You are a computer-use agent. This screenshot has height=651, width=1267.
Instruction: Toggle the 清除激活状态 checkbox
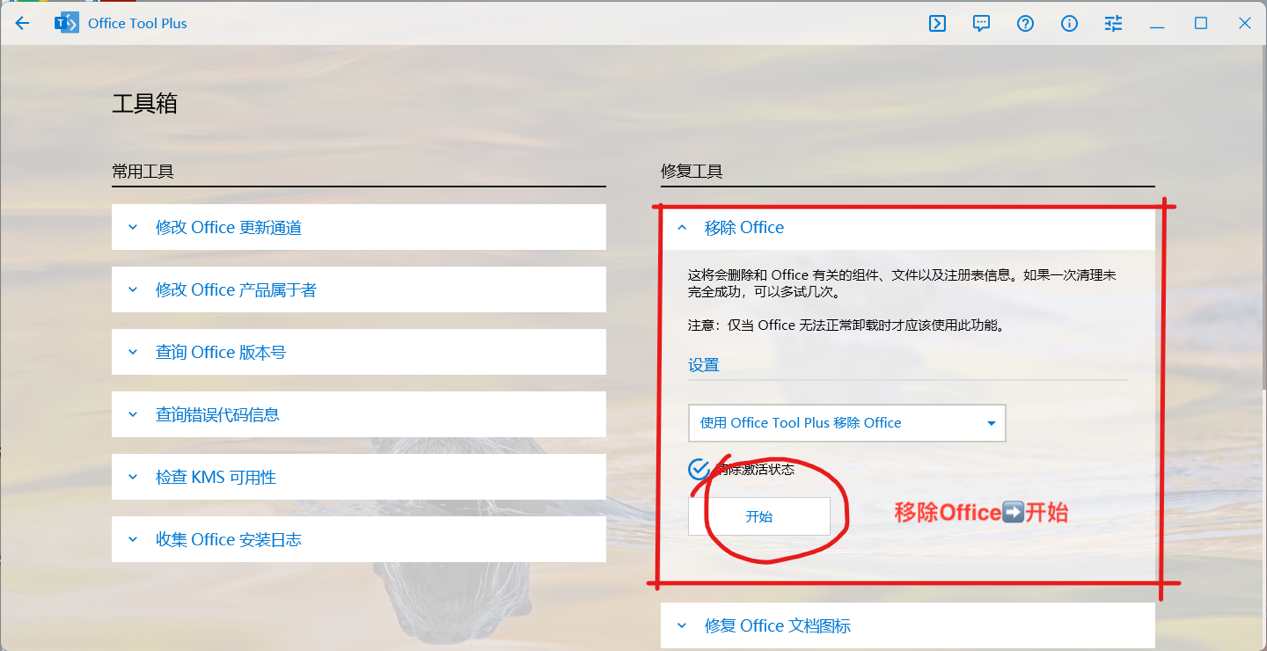[699, 469]
